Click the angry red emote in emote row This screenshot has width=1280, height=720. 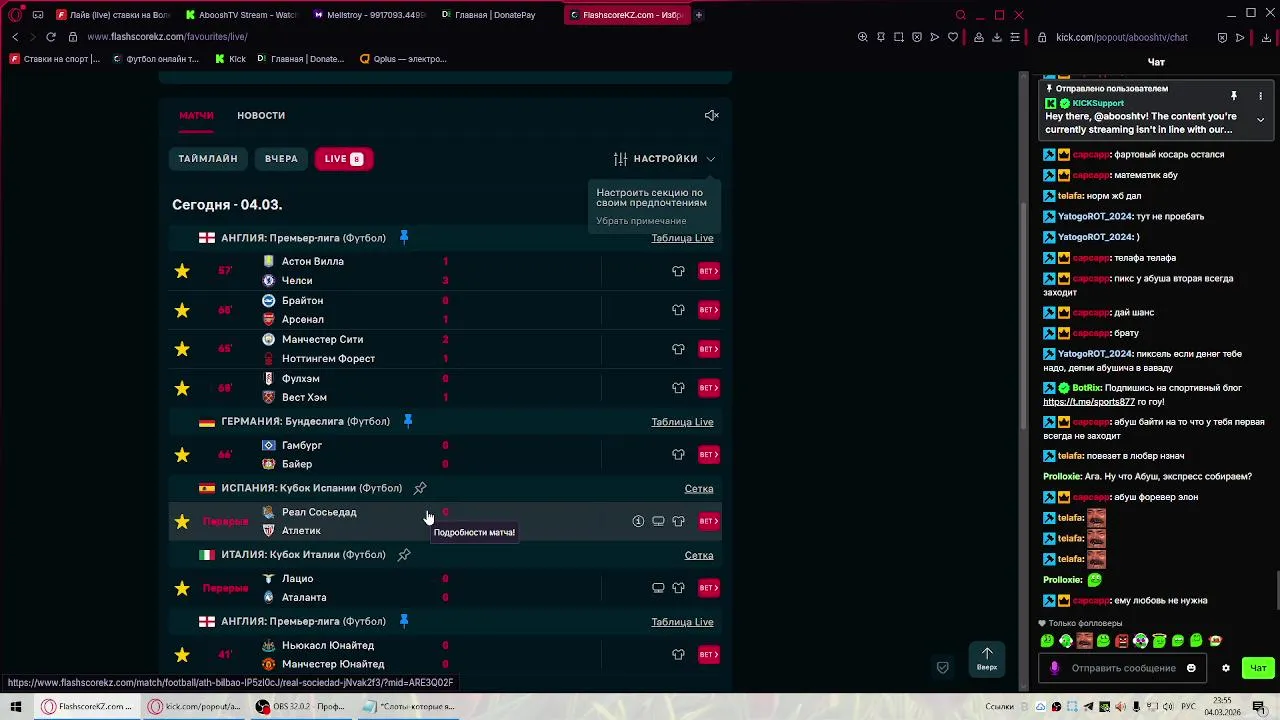(1122, 641)
